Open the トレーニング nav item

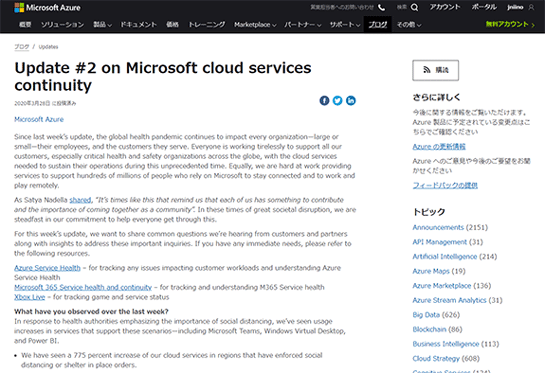pyautogui.click(x=206, y=25)
